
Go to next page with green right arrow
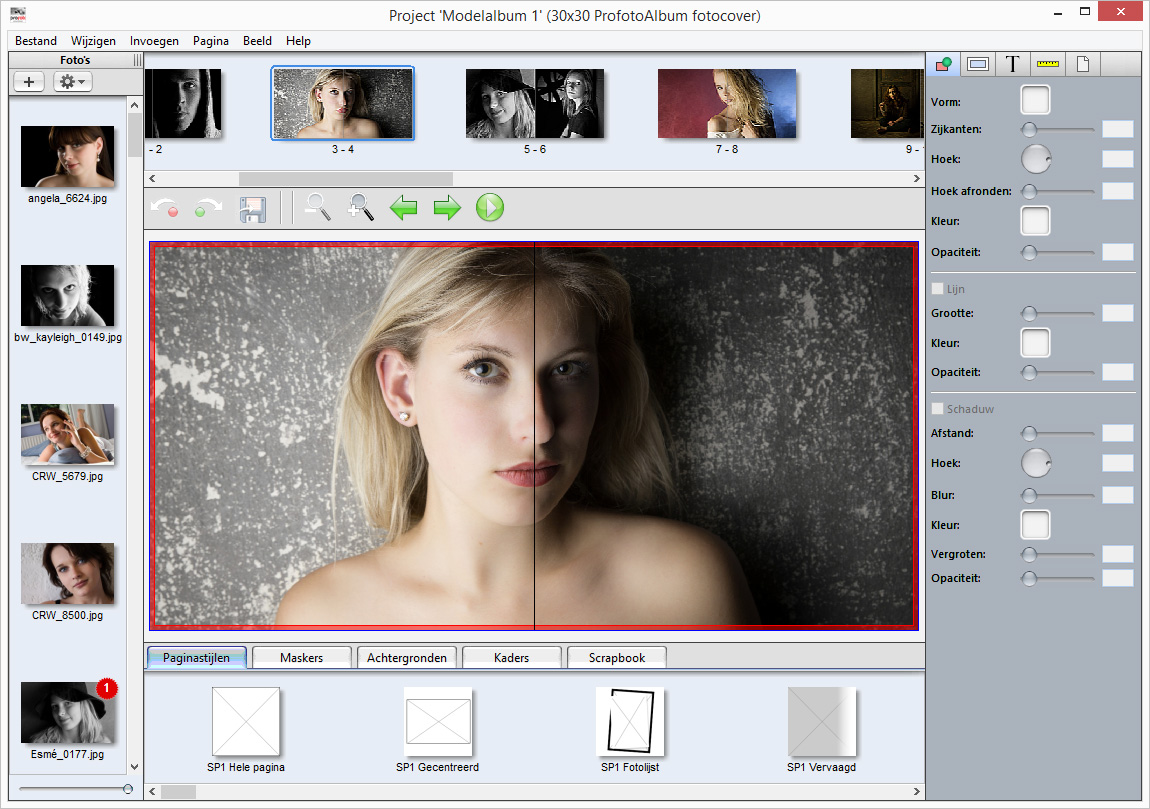pos(447,208)
